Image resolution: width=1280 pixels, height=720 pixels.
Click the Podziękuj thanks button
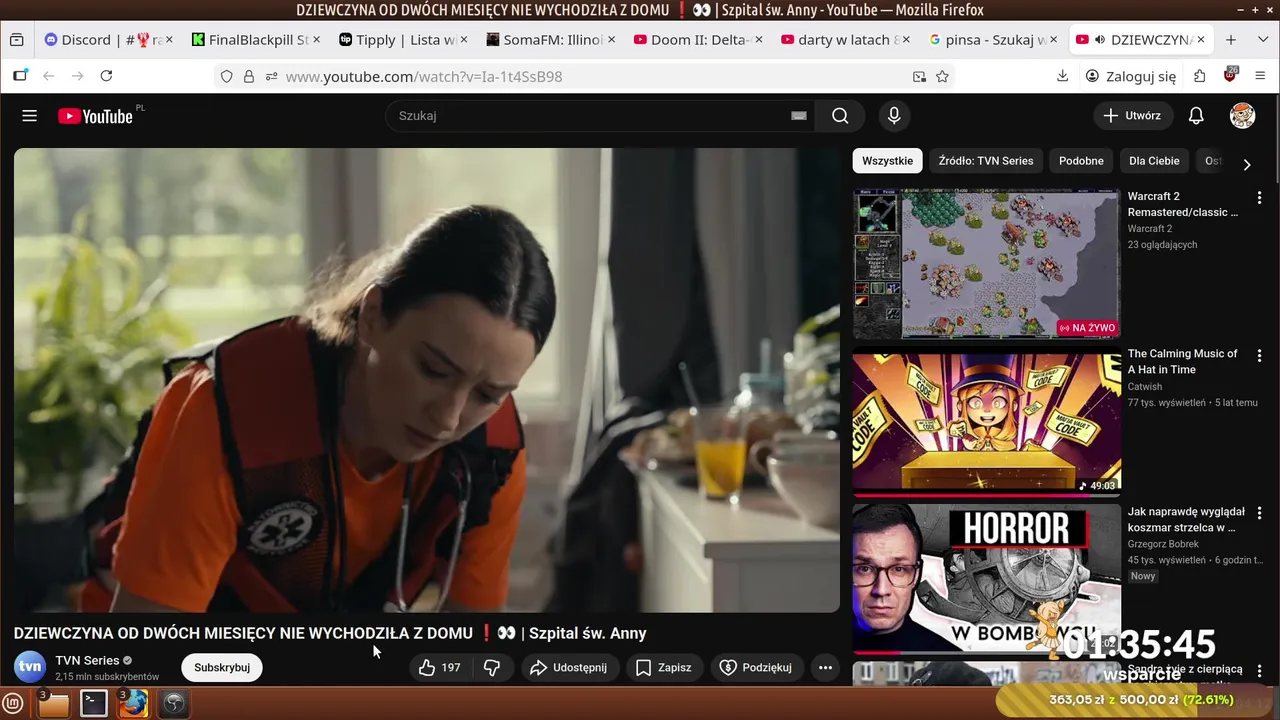pos(756,668)
